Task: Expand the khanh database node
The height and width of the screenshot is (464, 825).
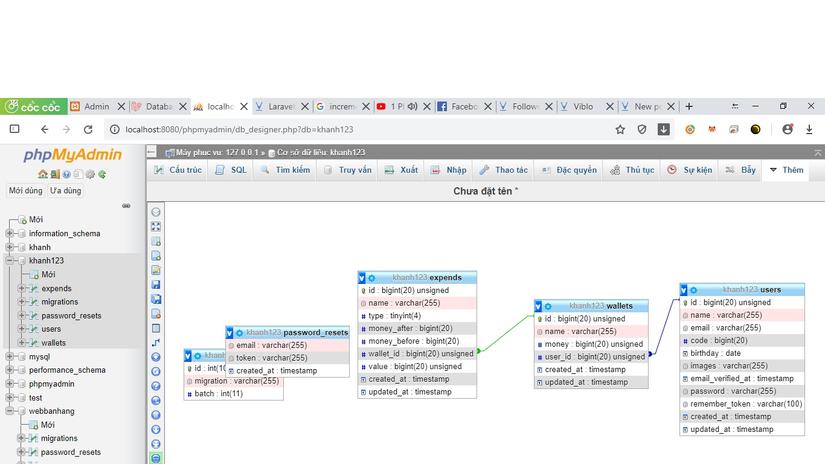Action: [x=9, y=247]
